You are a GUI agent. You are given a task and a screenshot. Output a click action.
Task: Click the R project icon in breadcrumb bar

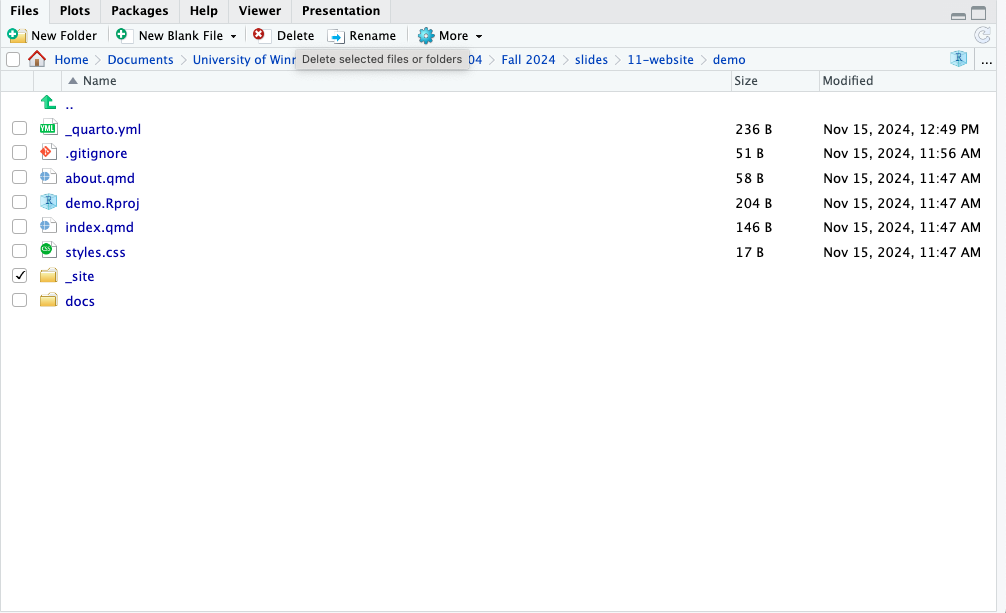pos(958,59)
